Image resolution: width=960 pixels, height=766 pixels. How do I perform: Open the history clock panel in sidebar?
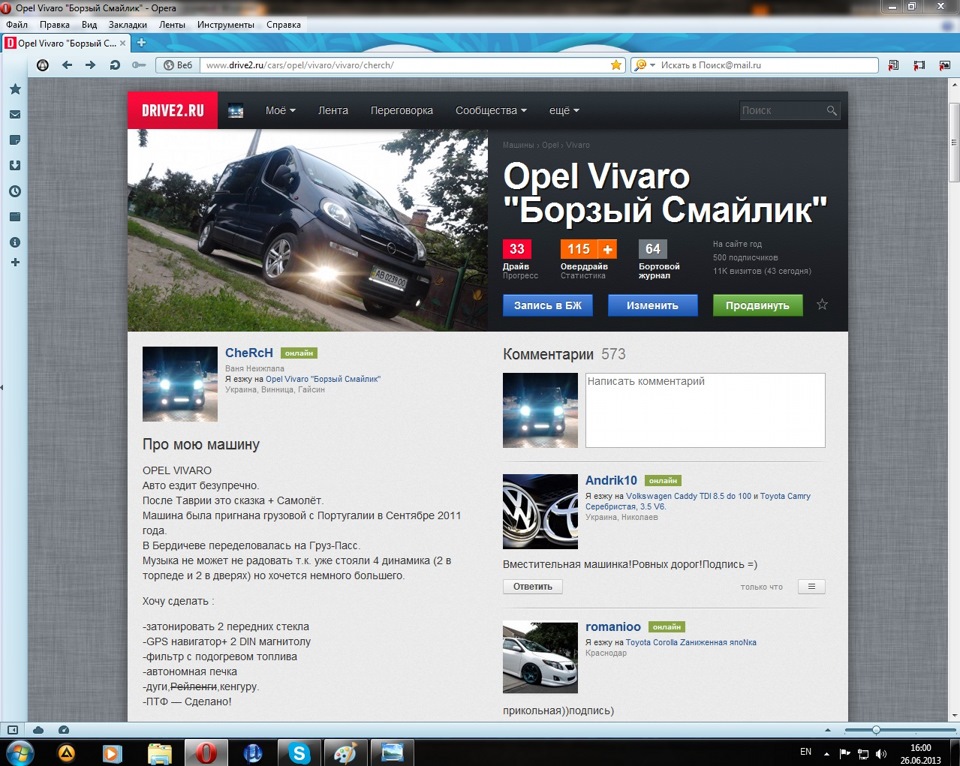click(x=15, y=191)
